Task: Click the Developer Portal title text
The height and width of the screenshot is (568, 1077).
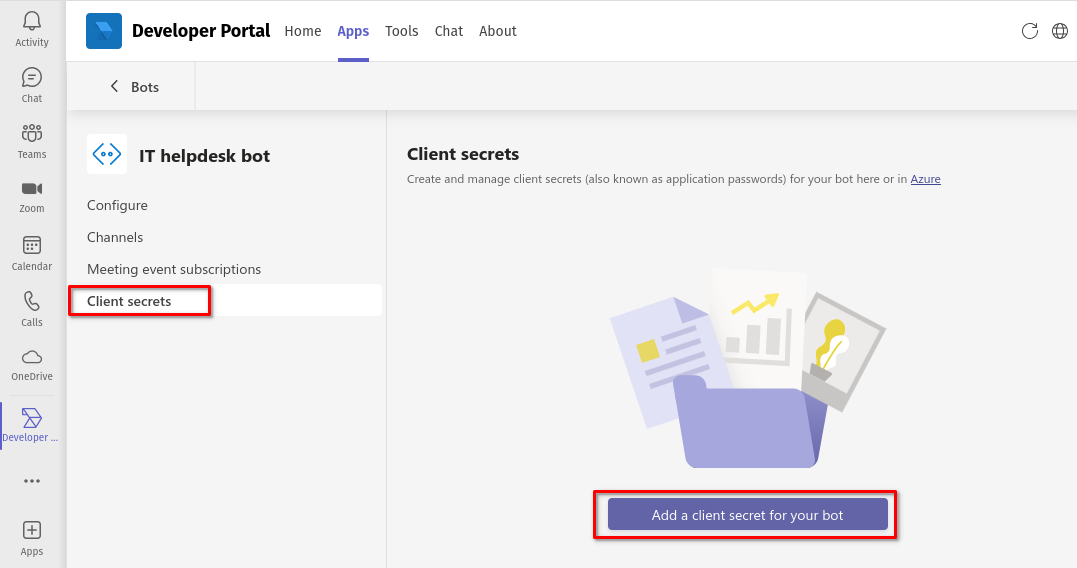Action: 201,31
